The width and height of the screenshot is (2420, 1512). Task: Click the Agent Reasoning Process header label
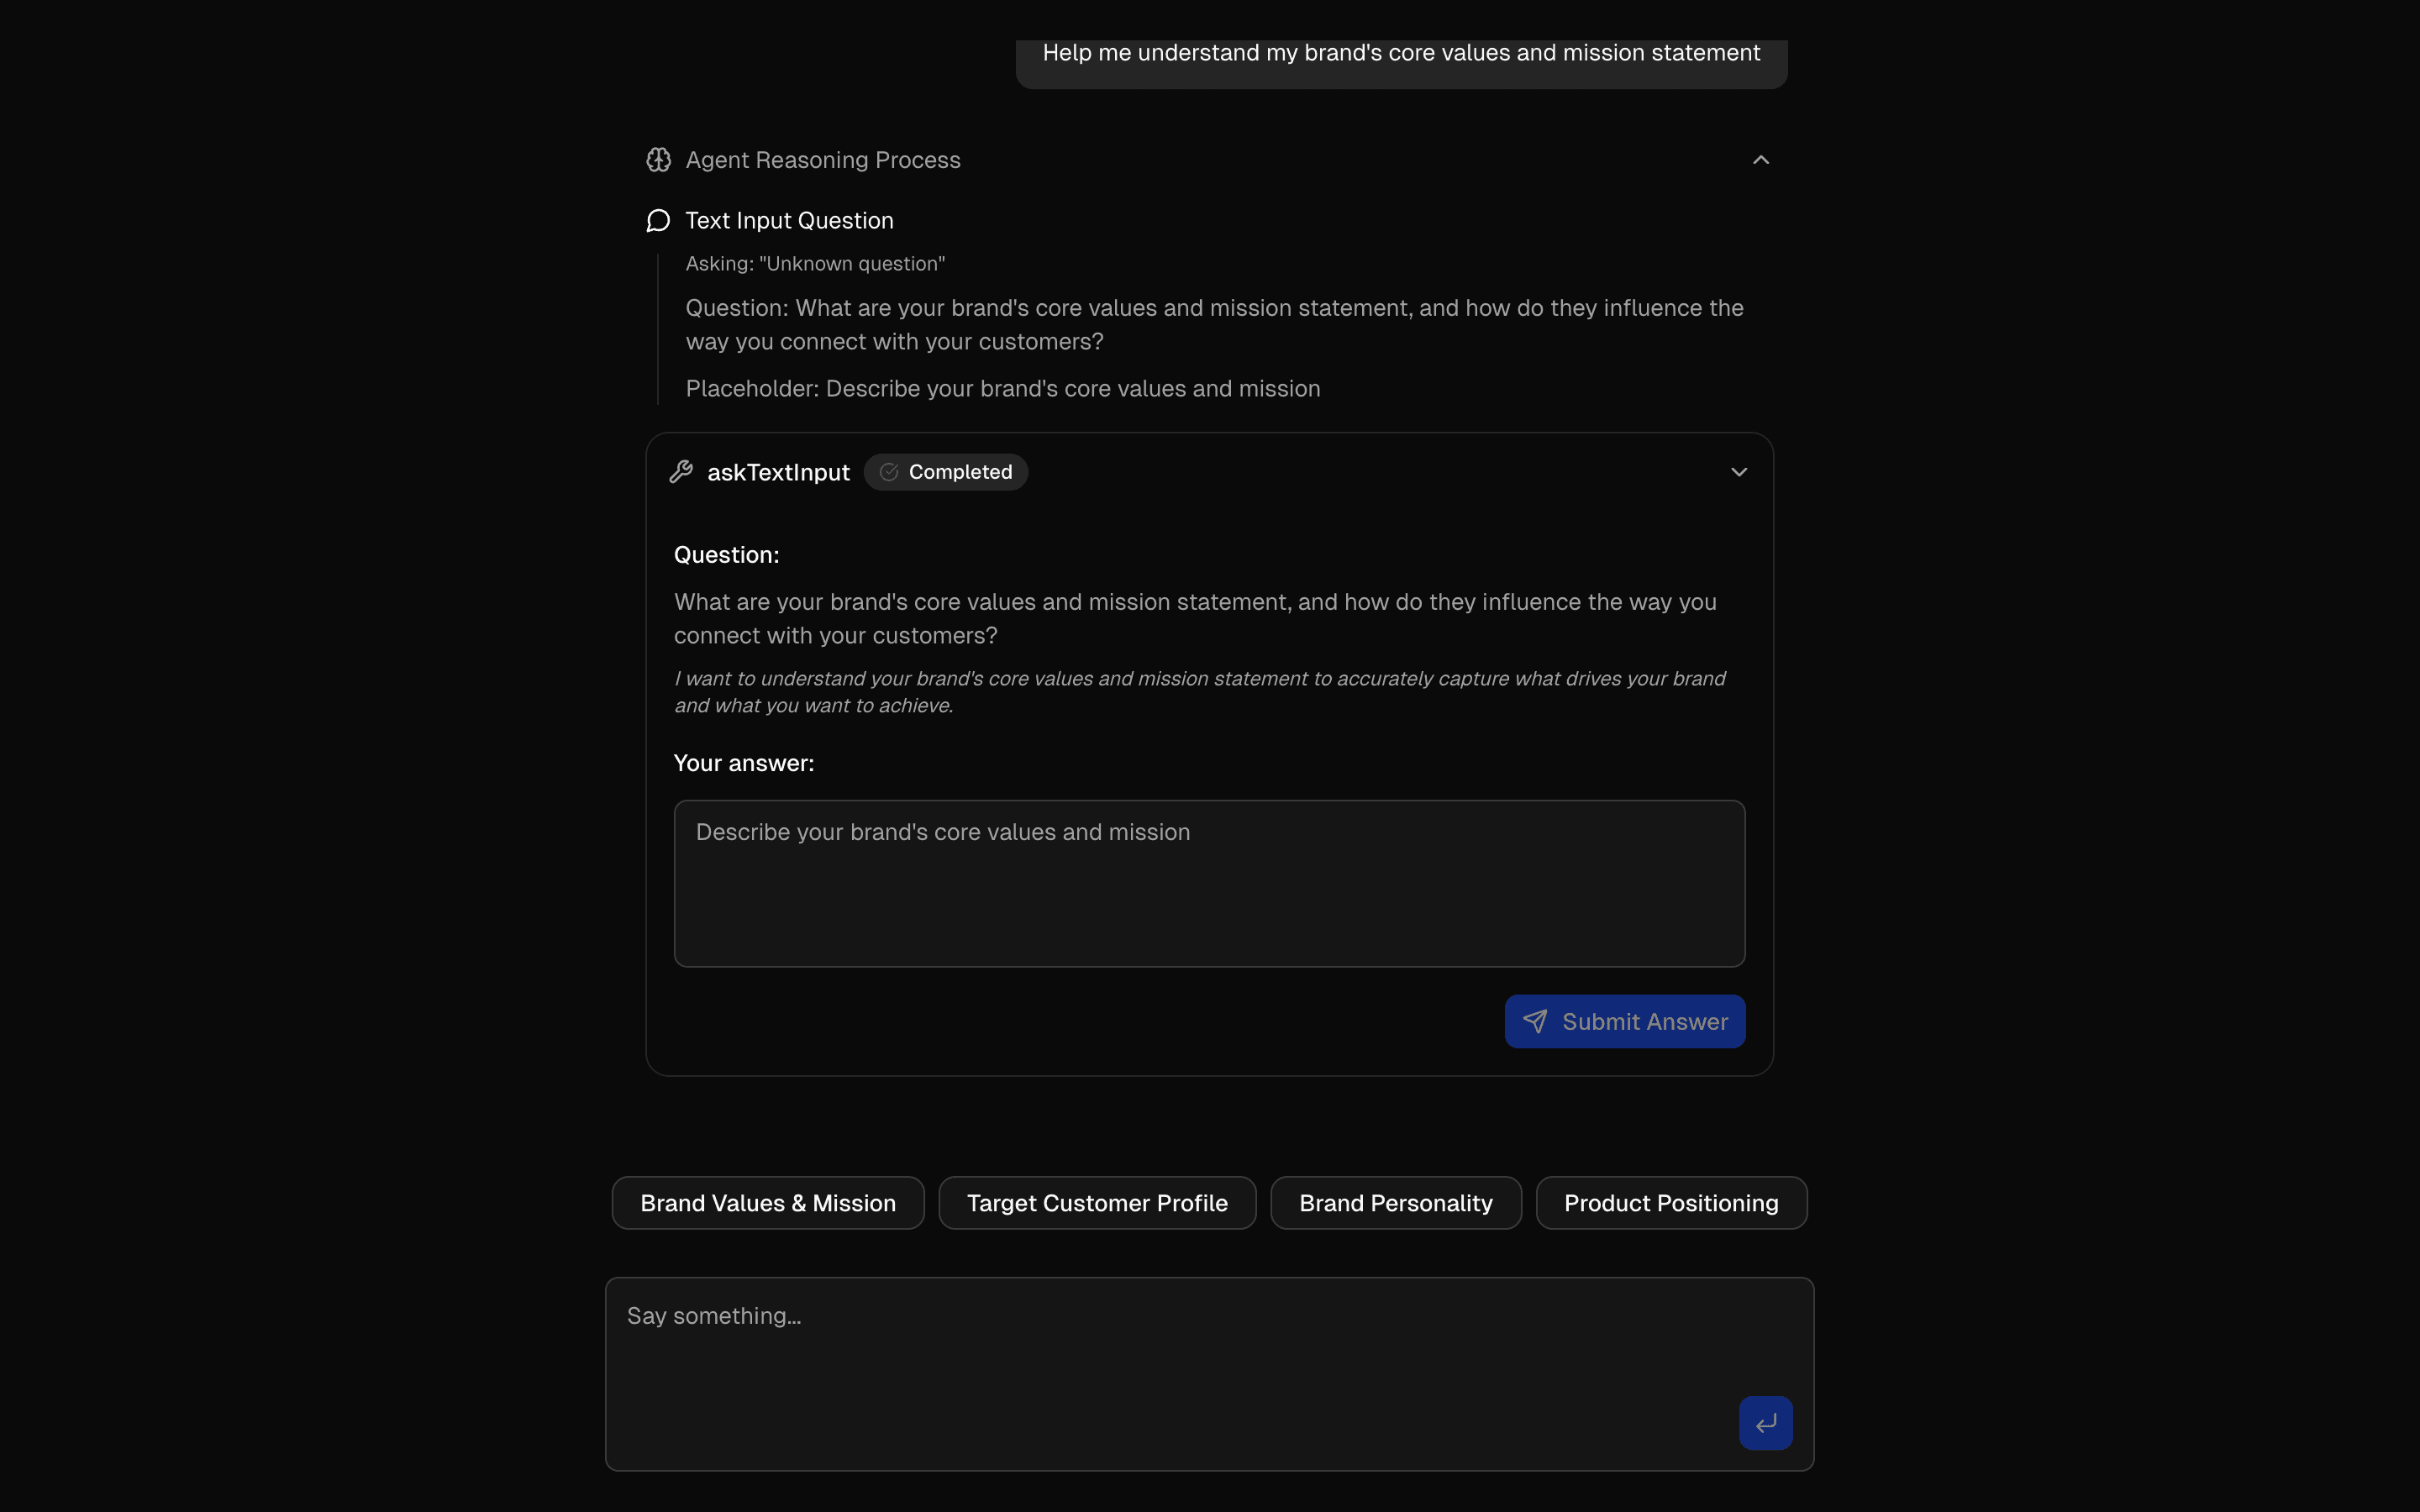pos(822,160)
